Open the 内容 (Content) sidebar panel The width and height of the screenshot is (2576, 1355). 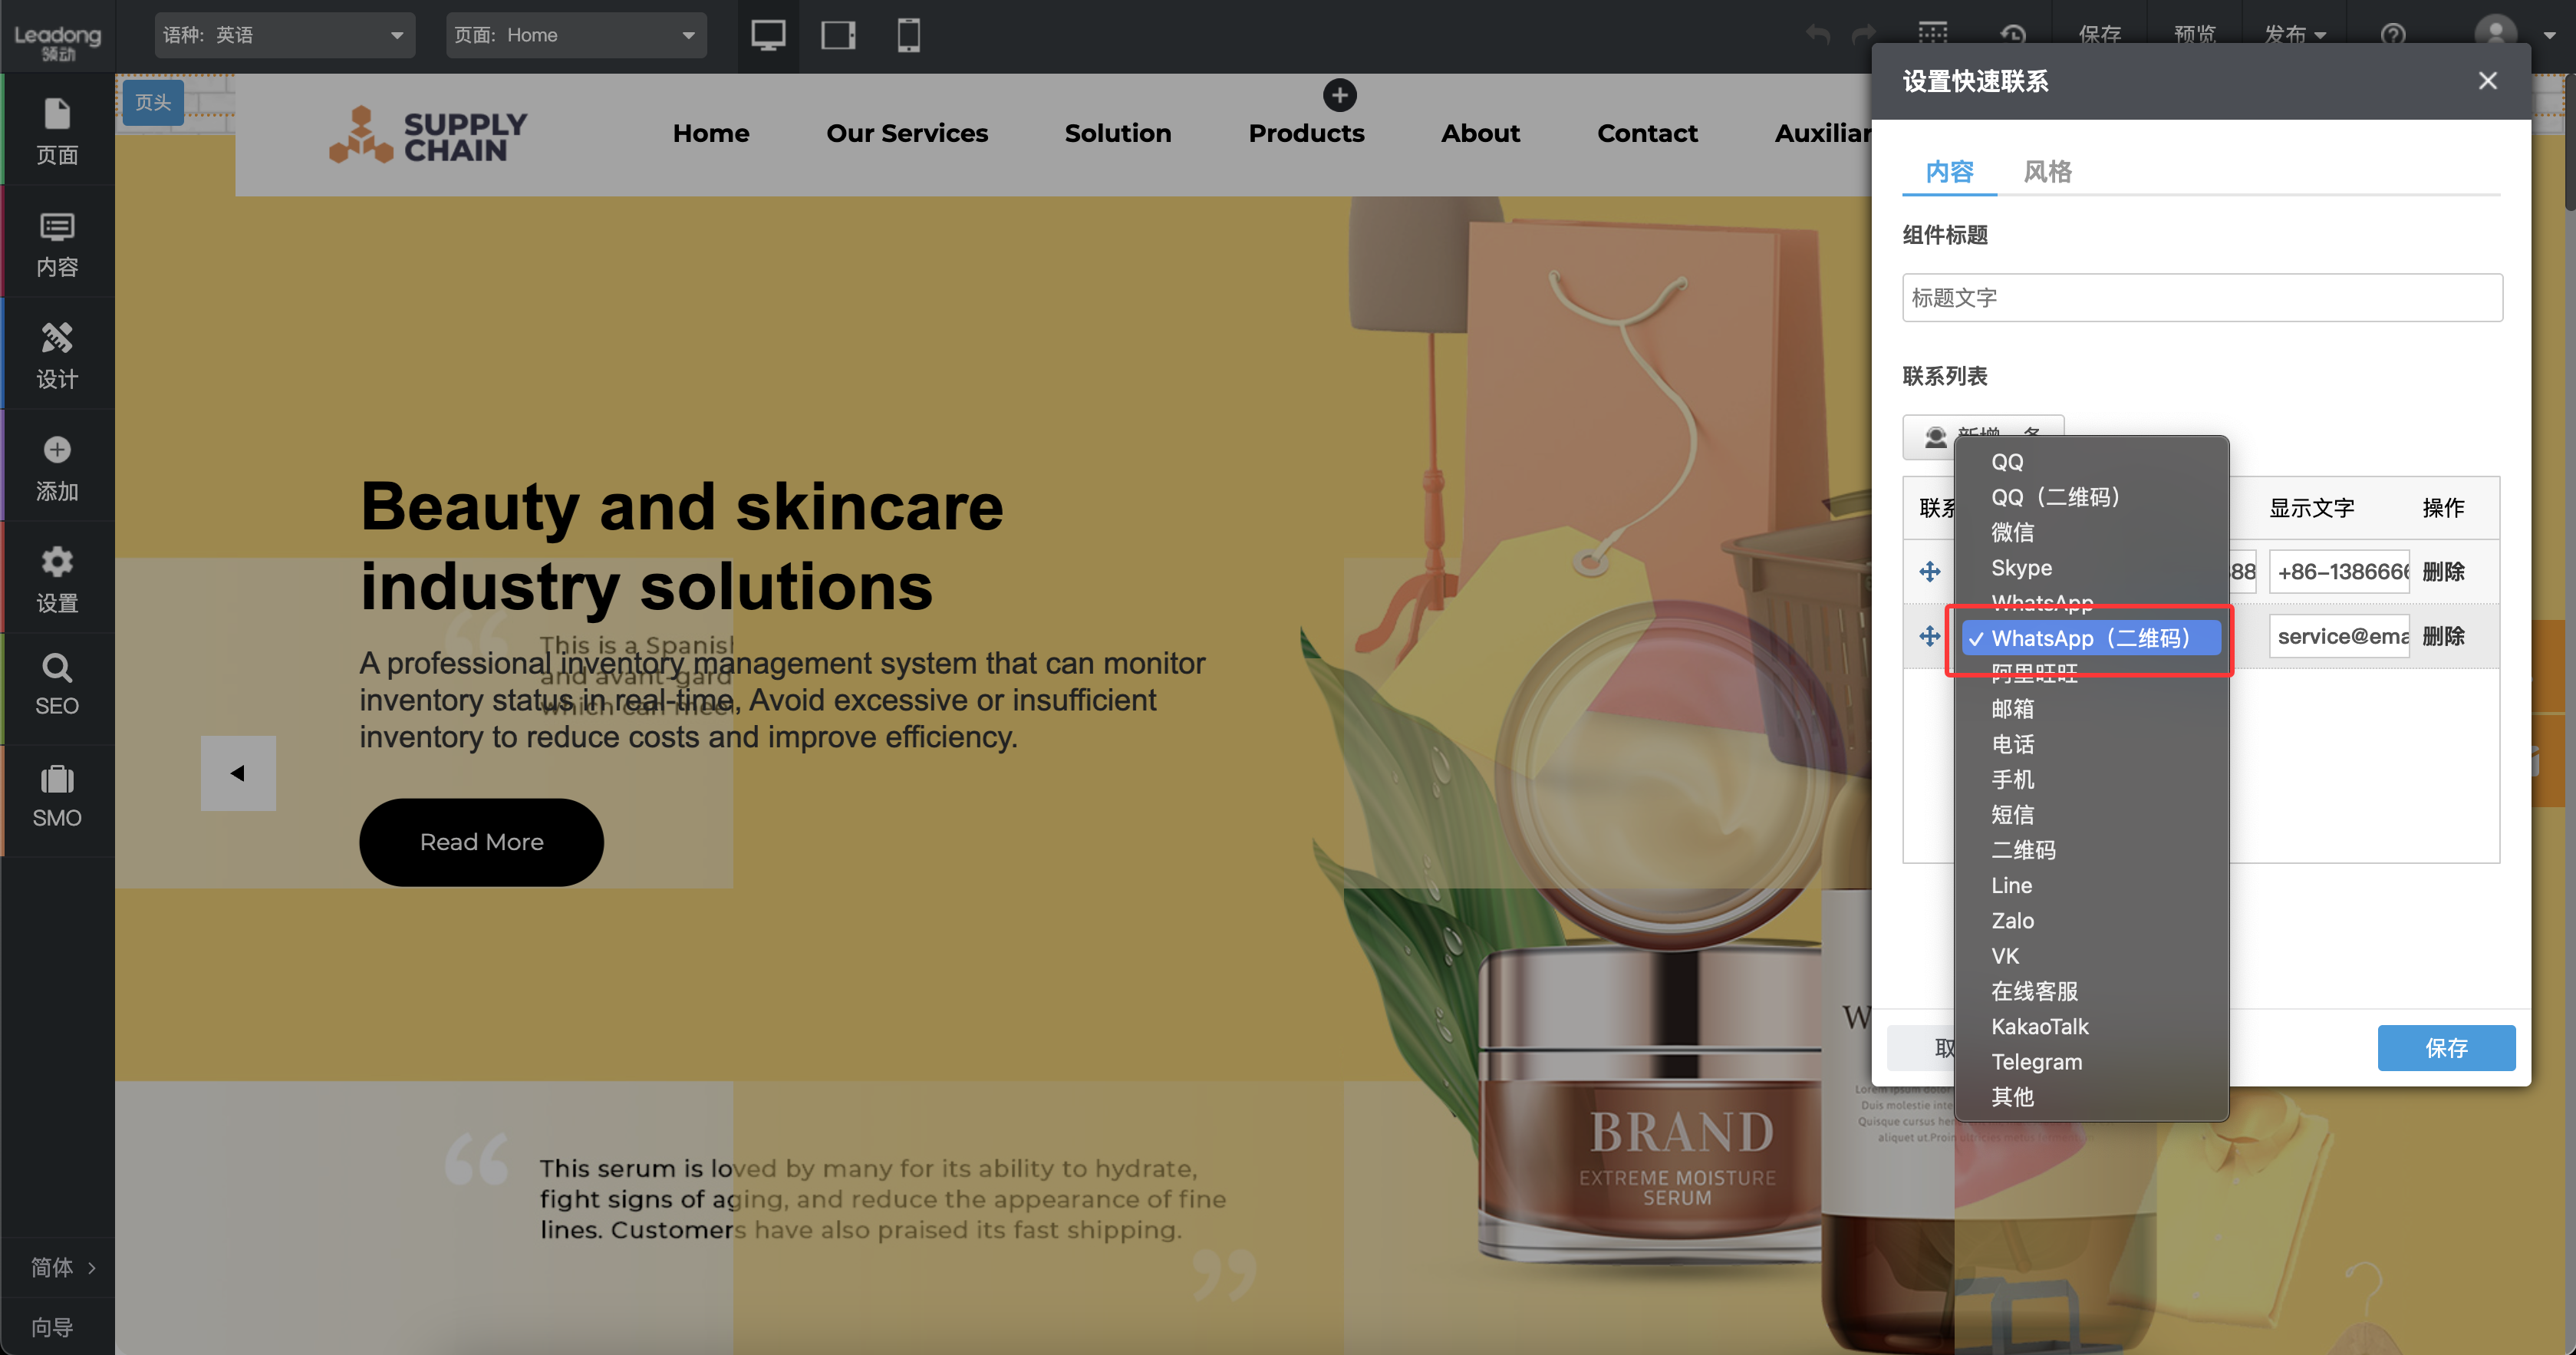[x=57, y=243]
